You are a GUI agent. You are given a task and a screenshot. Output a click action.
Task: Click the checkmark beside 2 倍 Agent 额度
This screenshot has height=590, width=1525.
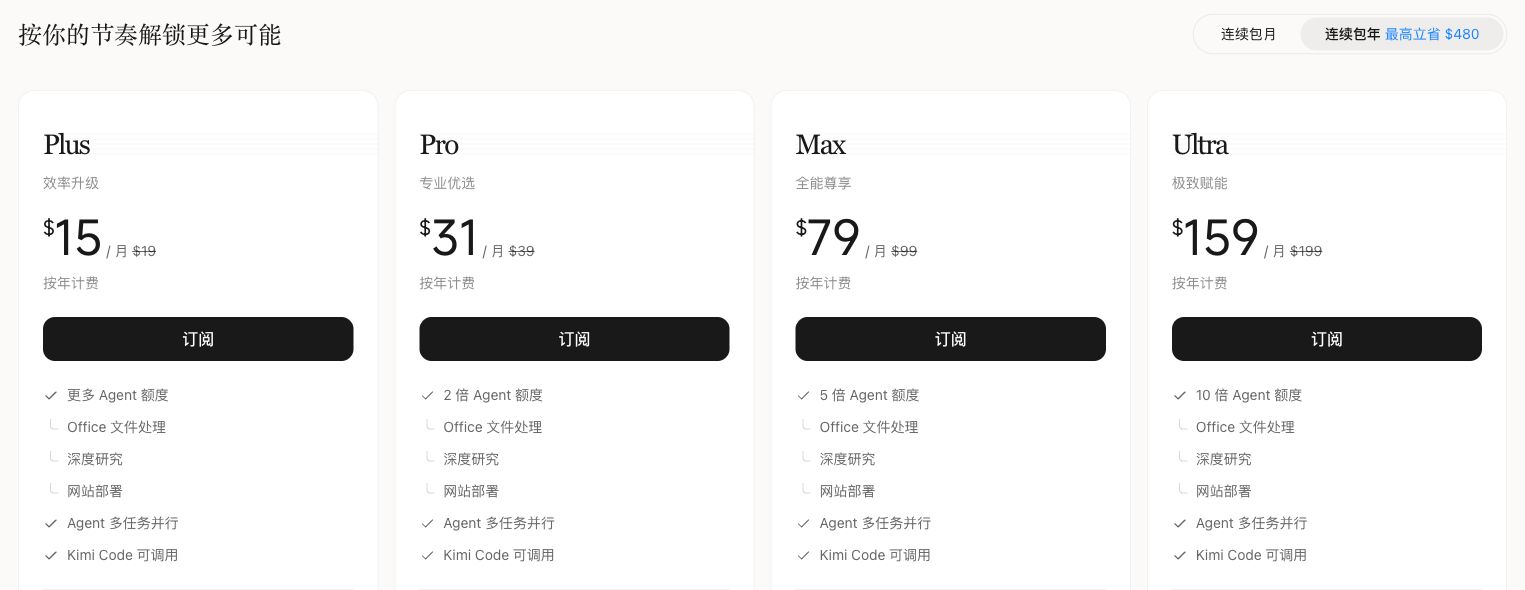(427, 395)
